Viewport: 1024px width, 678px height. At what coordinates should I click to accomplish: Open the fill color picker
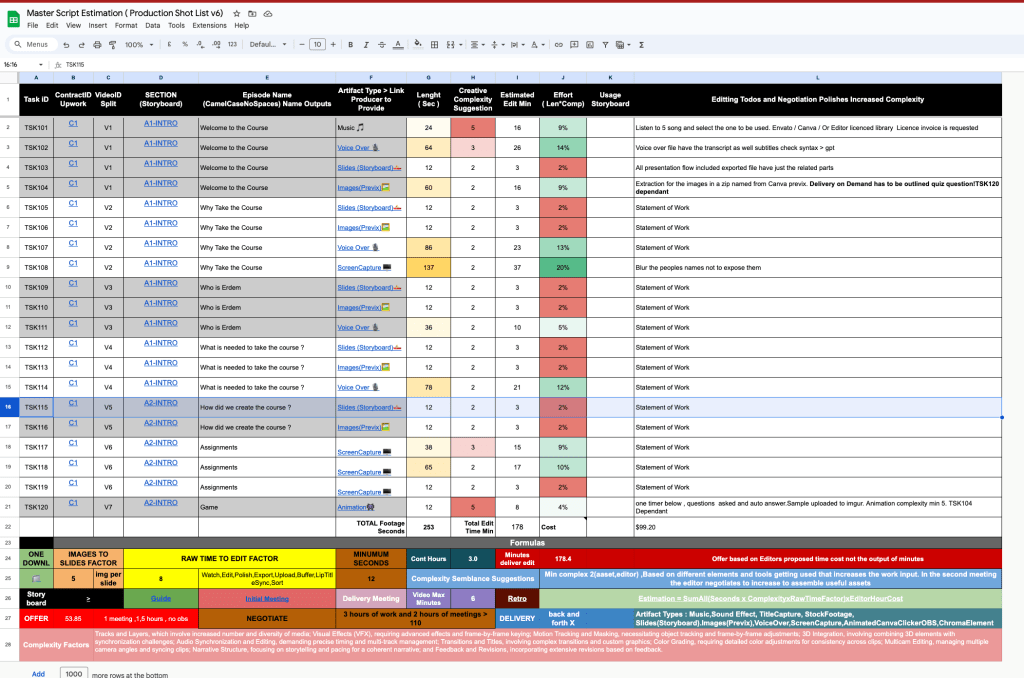click(x=418, y=44)
